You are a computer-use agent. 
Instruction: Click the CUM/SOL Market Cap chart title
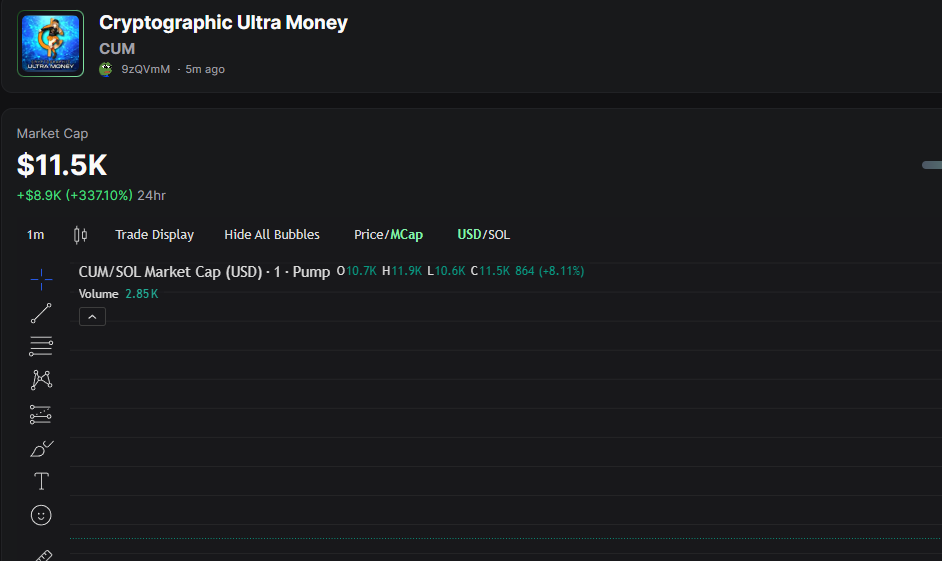[x=204, y=271]
